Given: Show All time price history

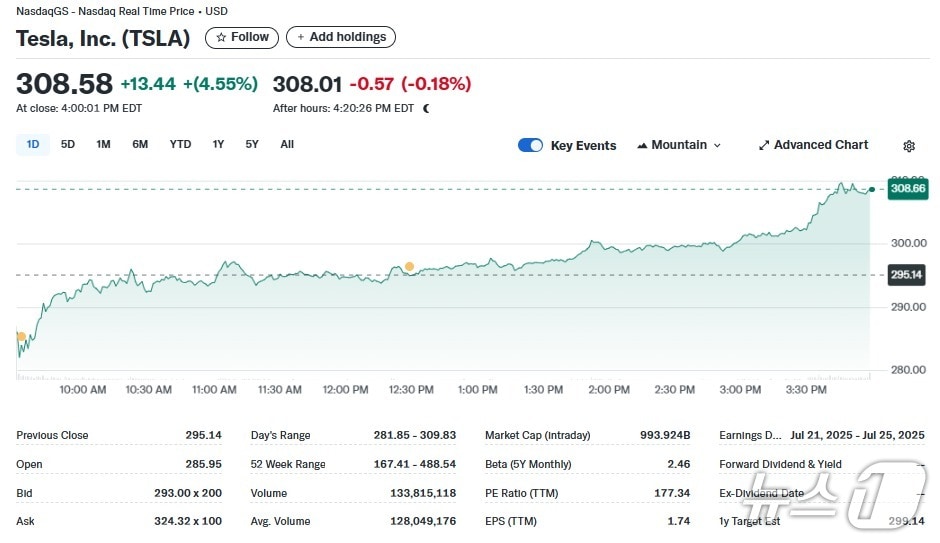Looking at the screenshot, I should click(x=287, y=144).
